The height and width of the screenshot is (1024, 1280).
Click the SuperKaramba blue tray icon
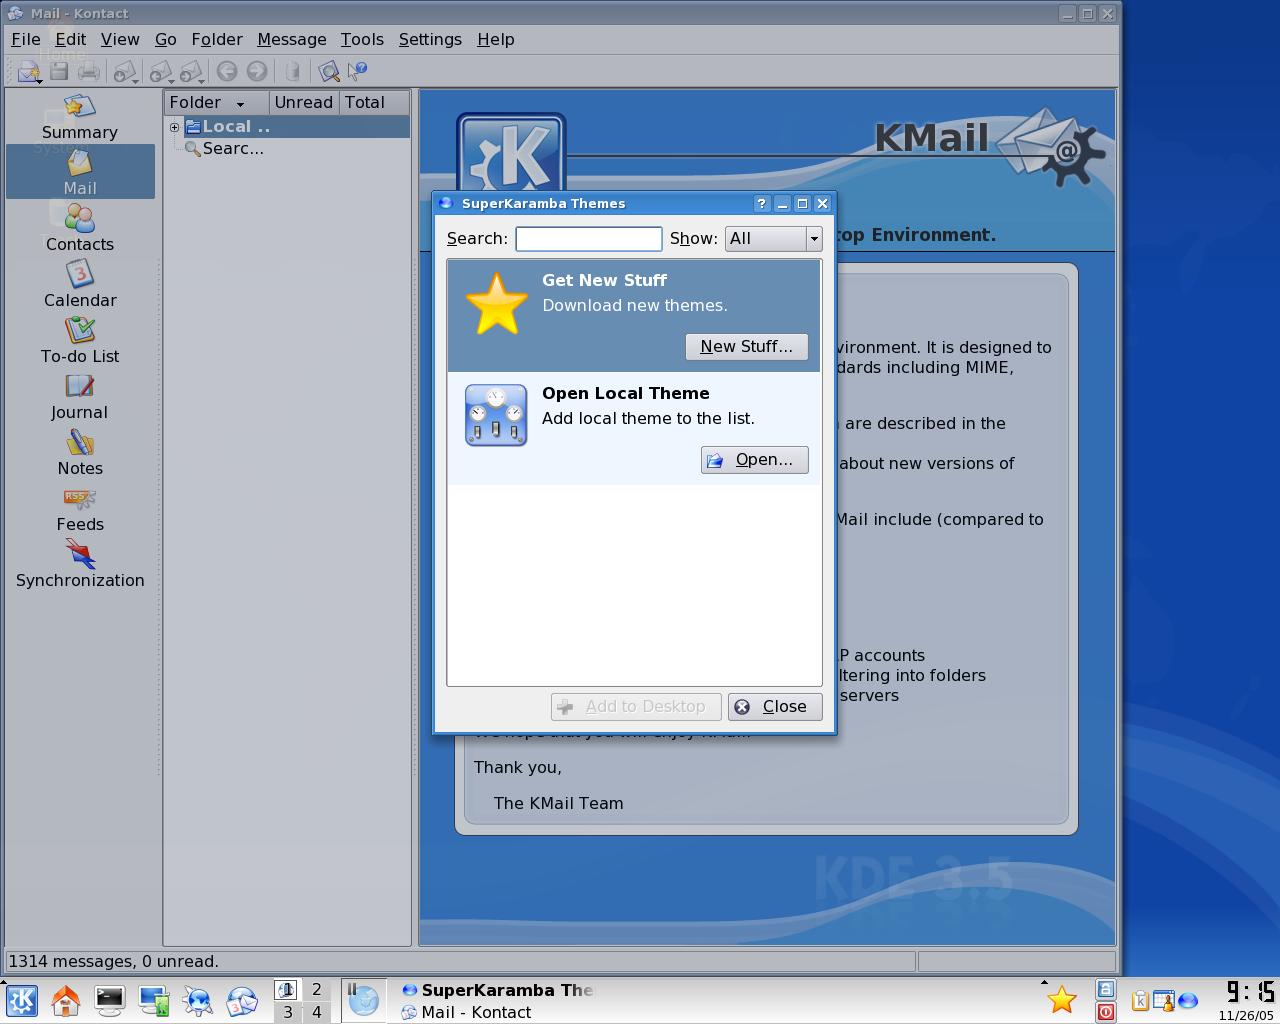[1188, 1000]
